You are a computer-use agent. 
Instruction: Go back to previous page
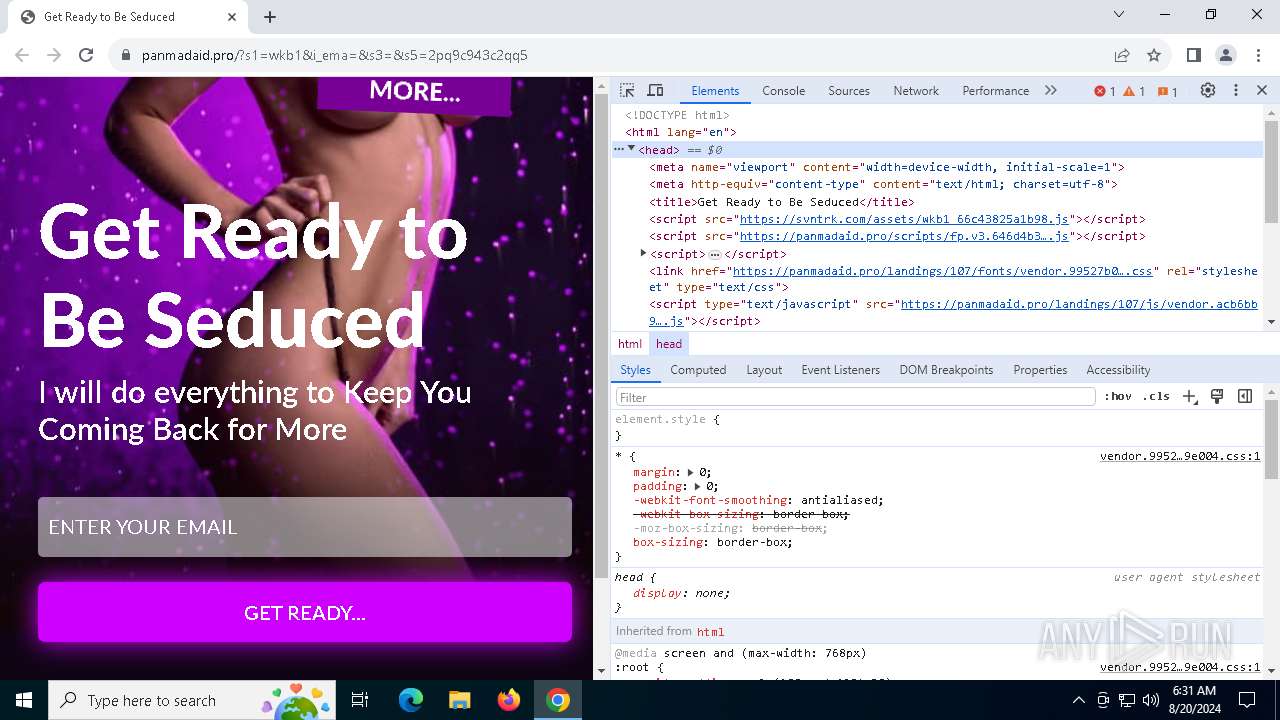(22, 55)
